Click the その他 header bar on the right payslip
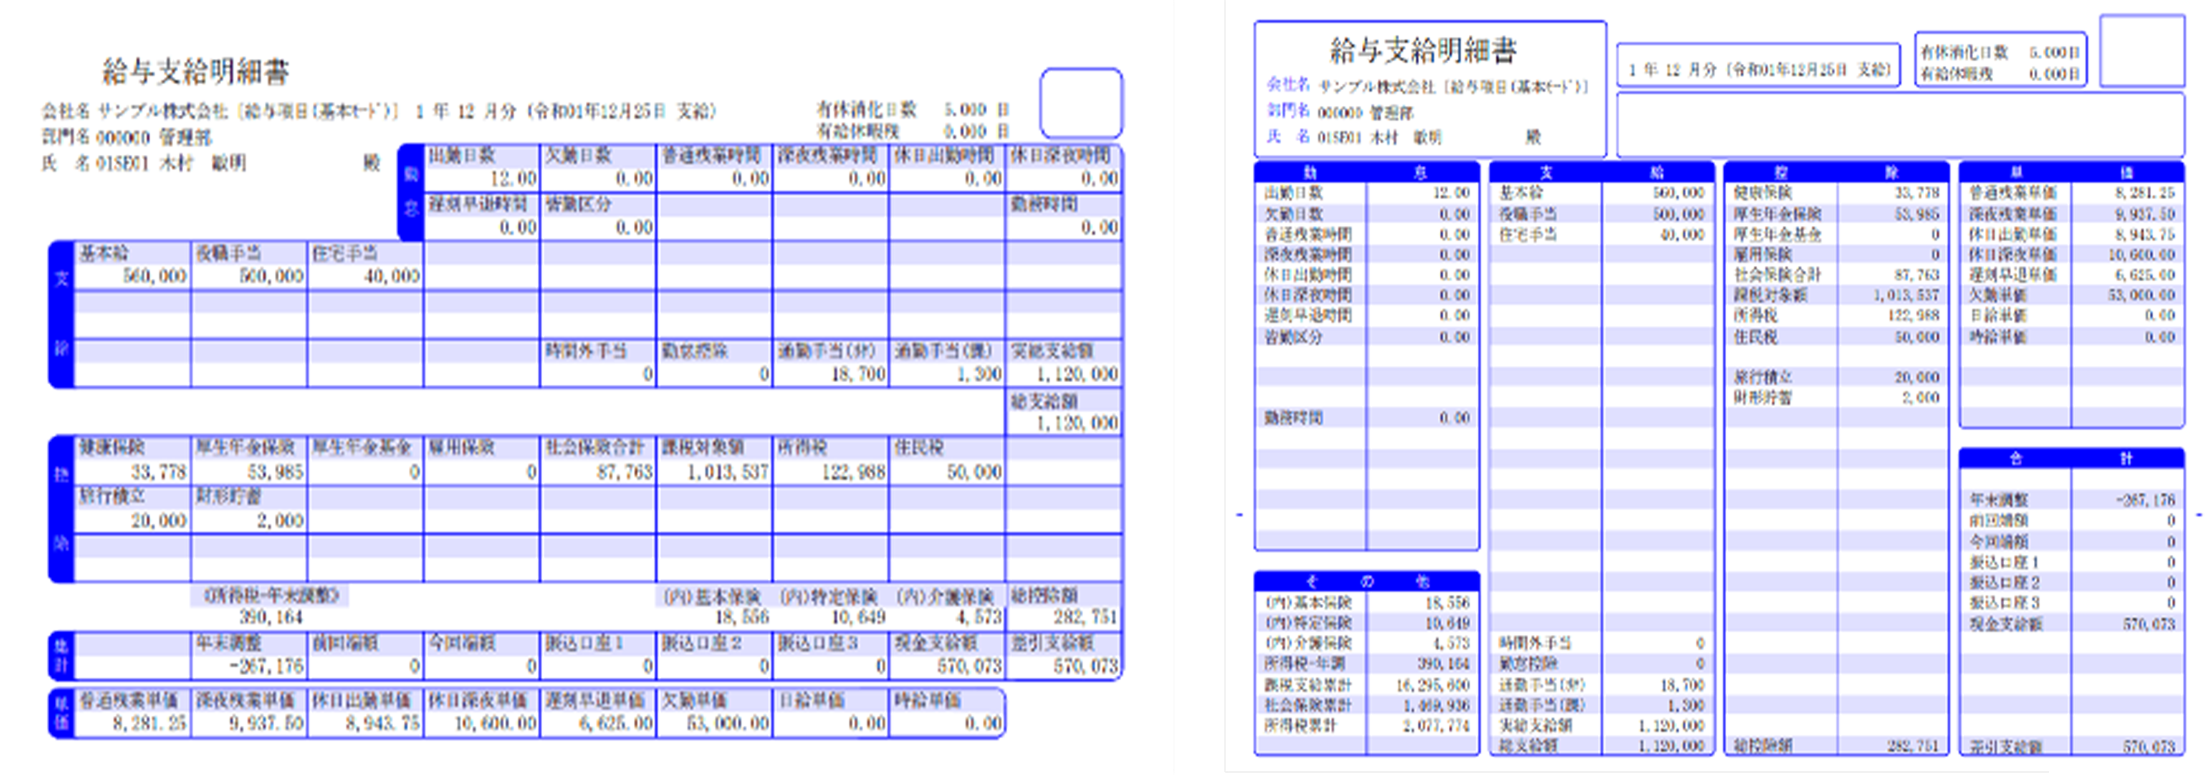 pyautogui.click(x=1366, y=581)
